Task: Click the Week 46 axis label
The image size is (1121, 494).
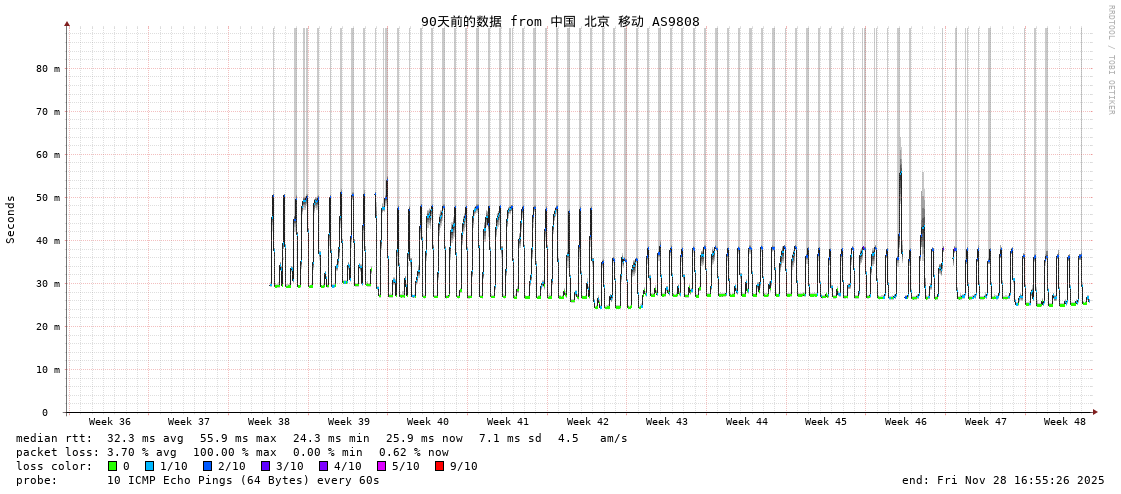Action: [x=906, y=422]
